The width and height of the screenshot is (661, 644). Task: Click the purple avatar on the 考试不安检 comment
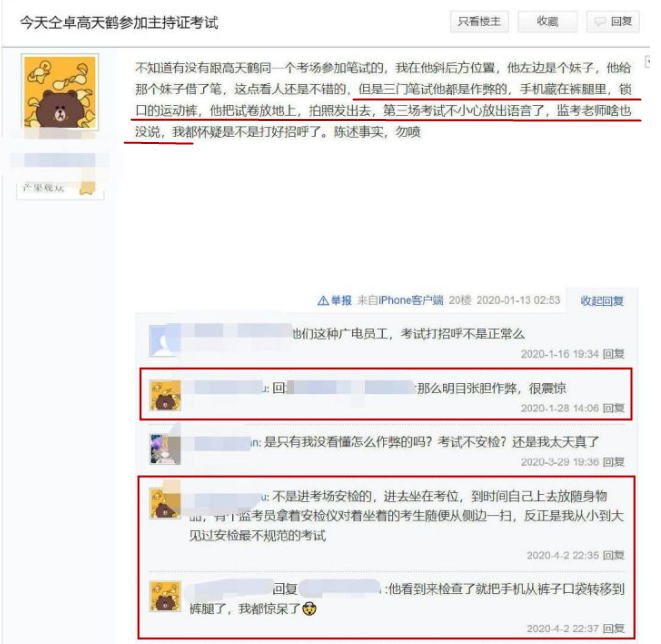pyautogui.click(x=165, y=449)
